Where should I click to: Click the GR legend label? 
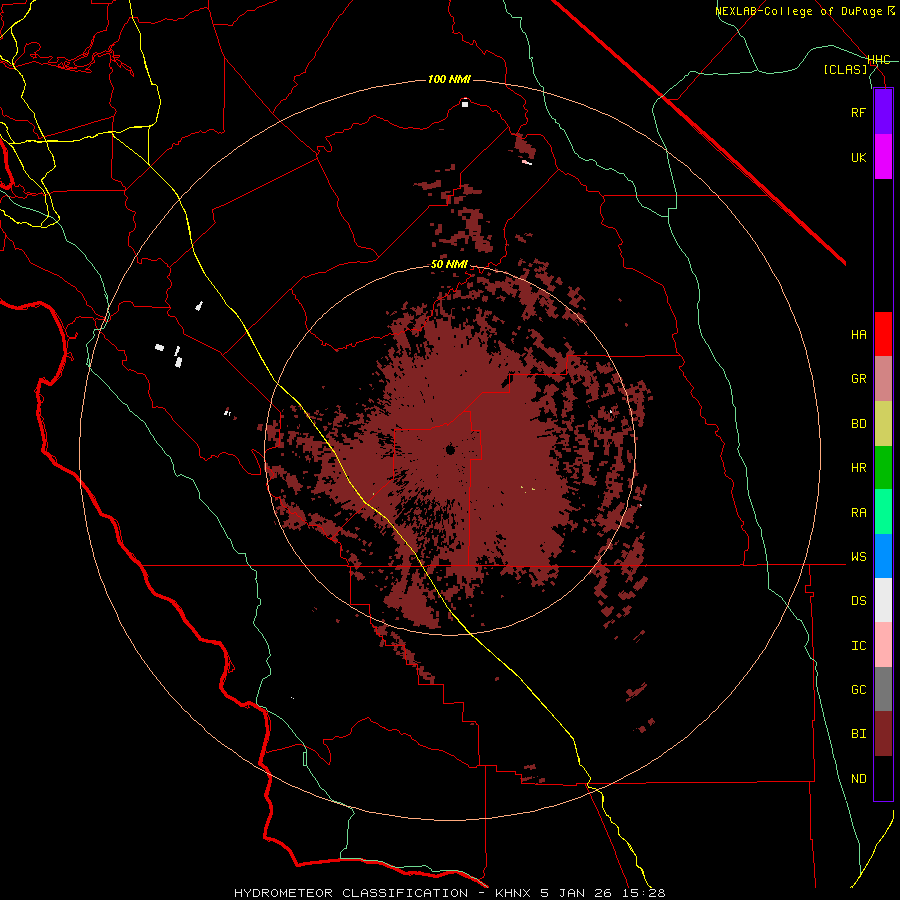click(x=858, y=379)
